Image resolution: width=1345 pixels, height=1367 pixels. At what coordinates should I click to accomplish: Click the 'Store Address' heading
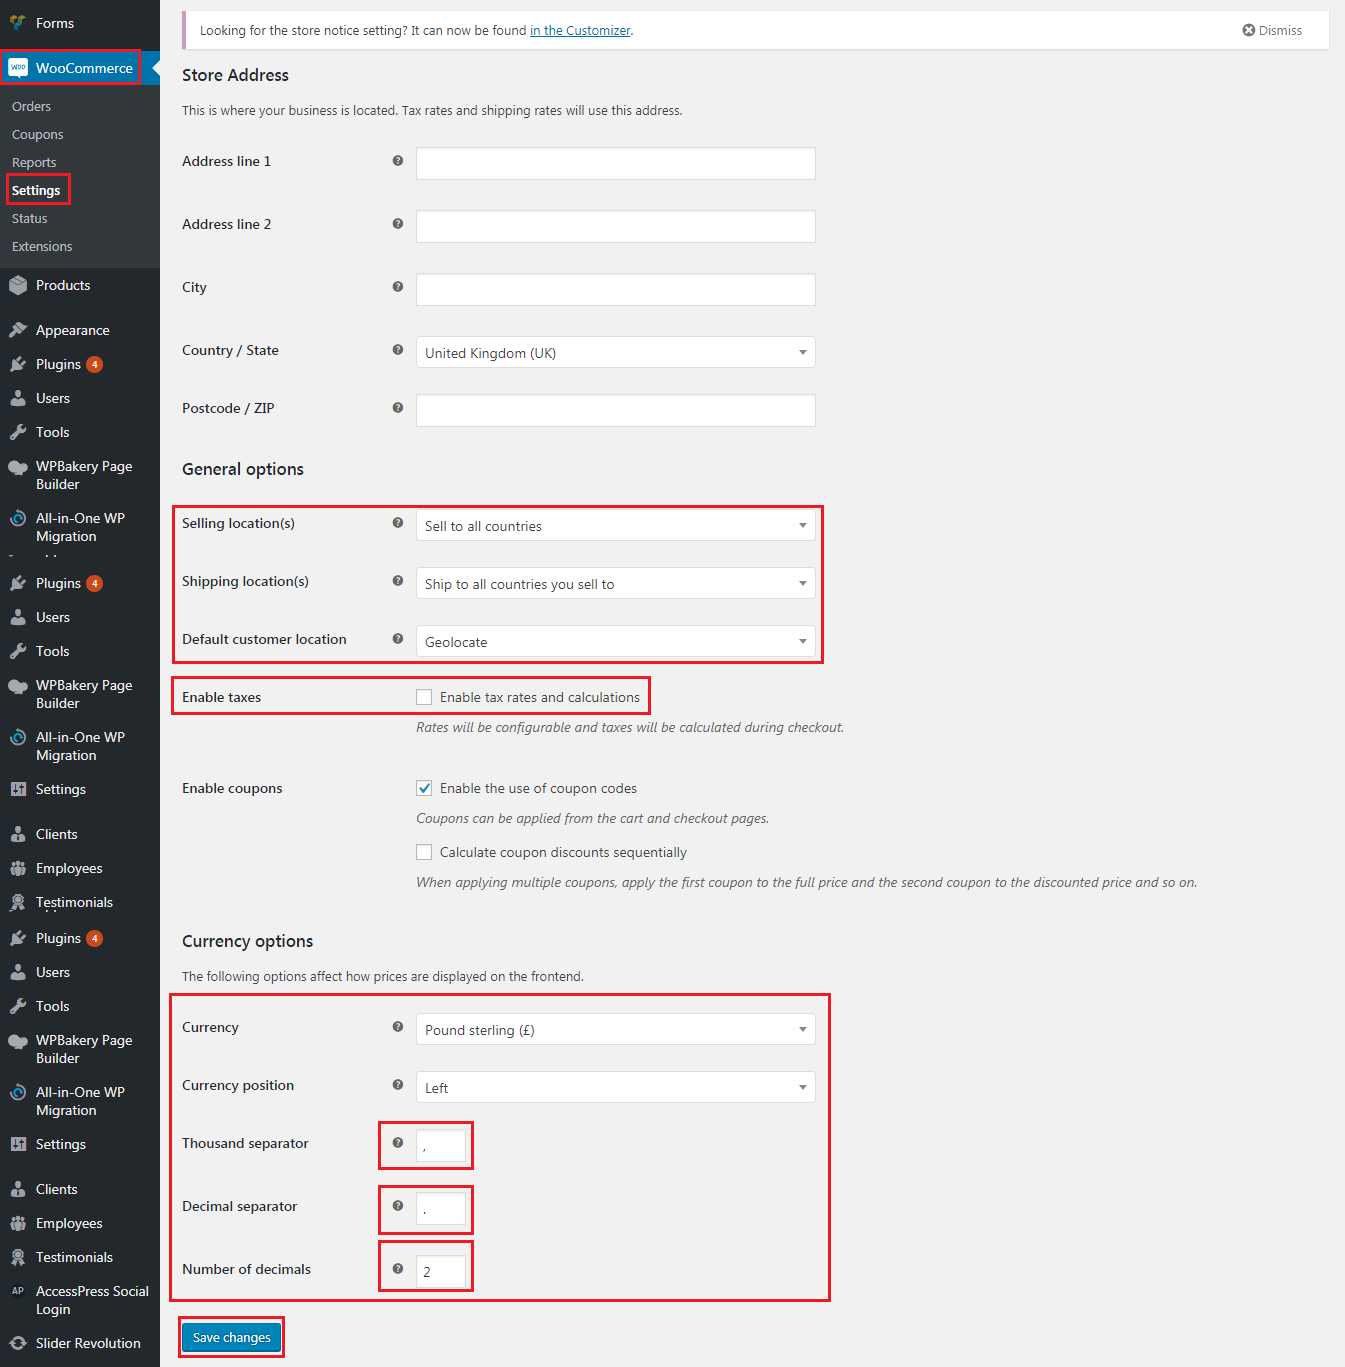(235, 75)
